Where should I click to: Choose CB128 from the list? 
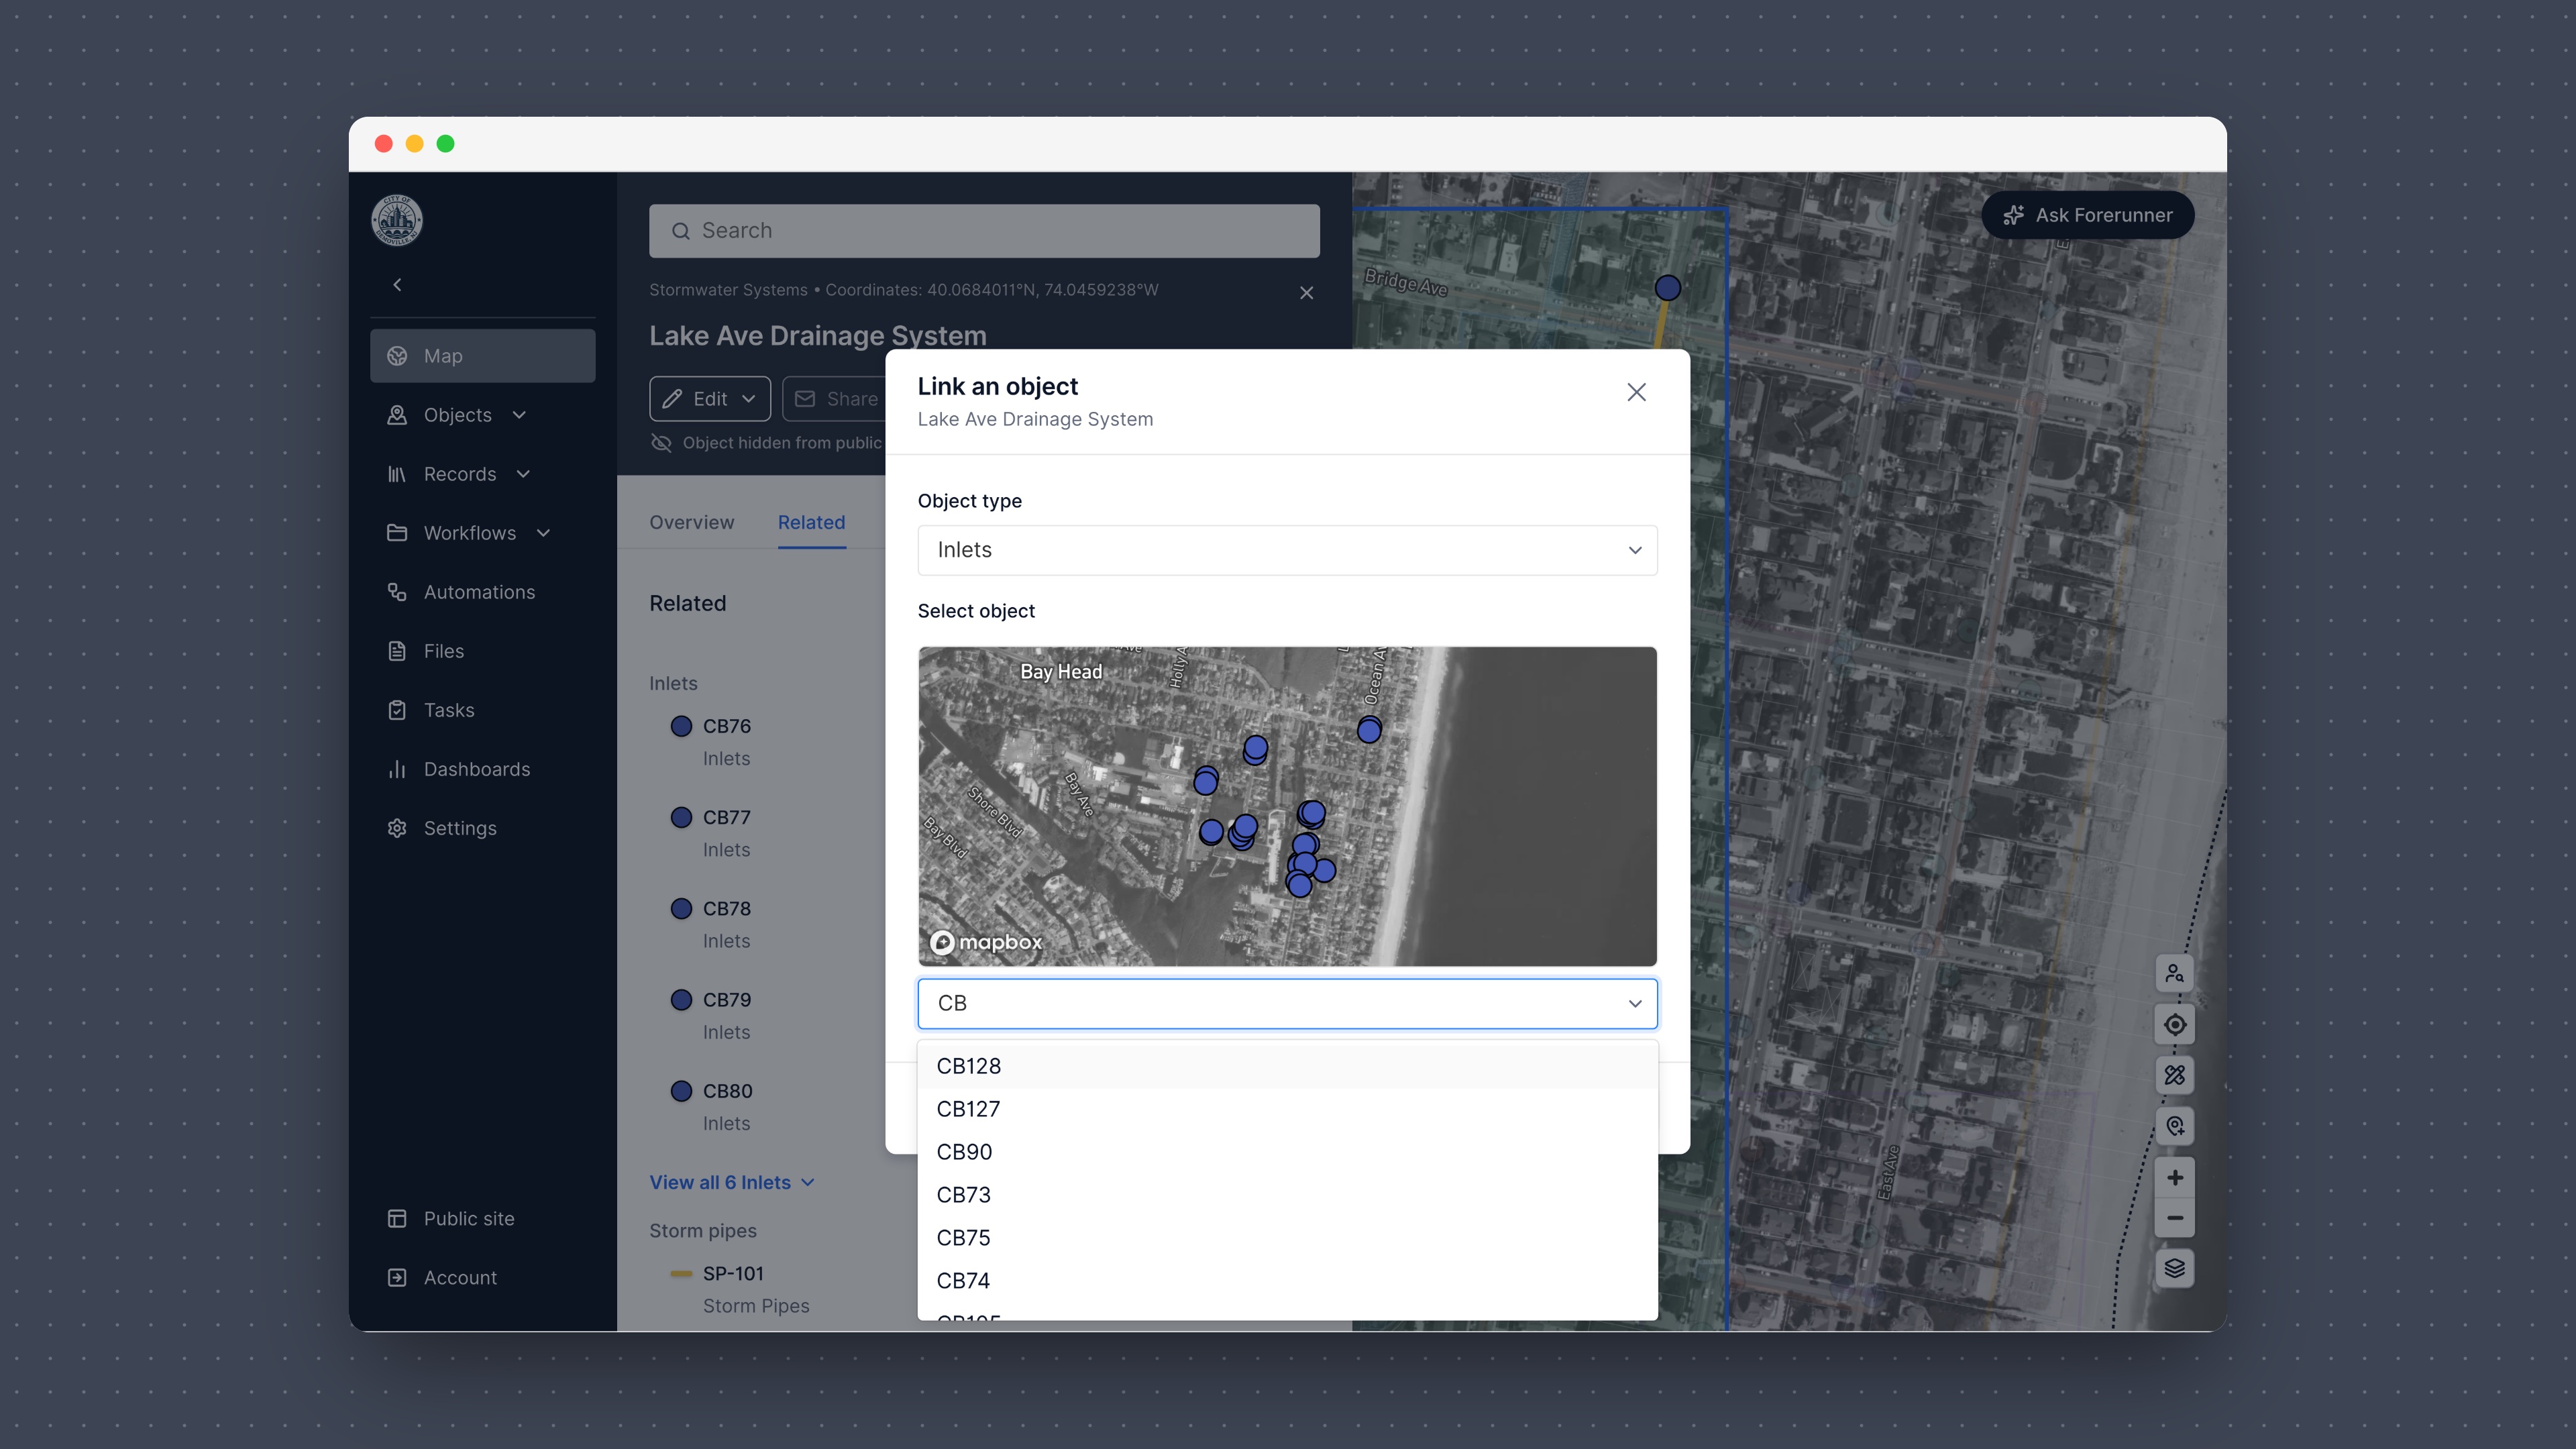[1287, 1066]
